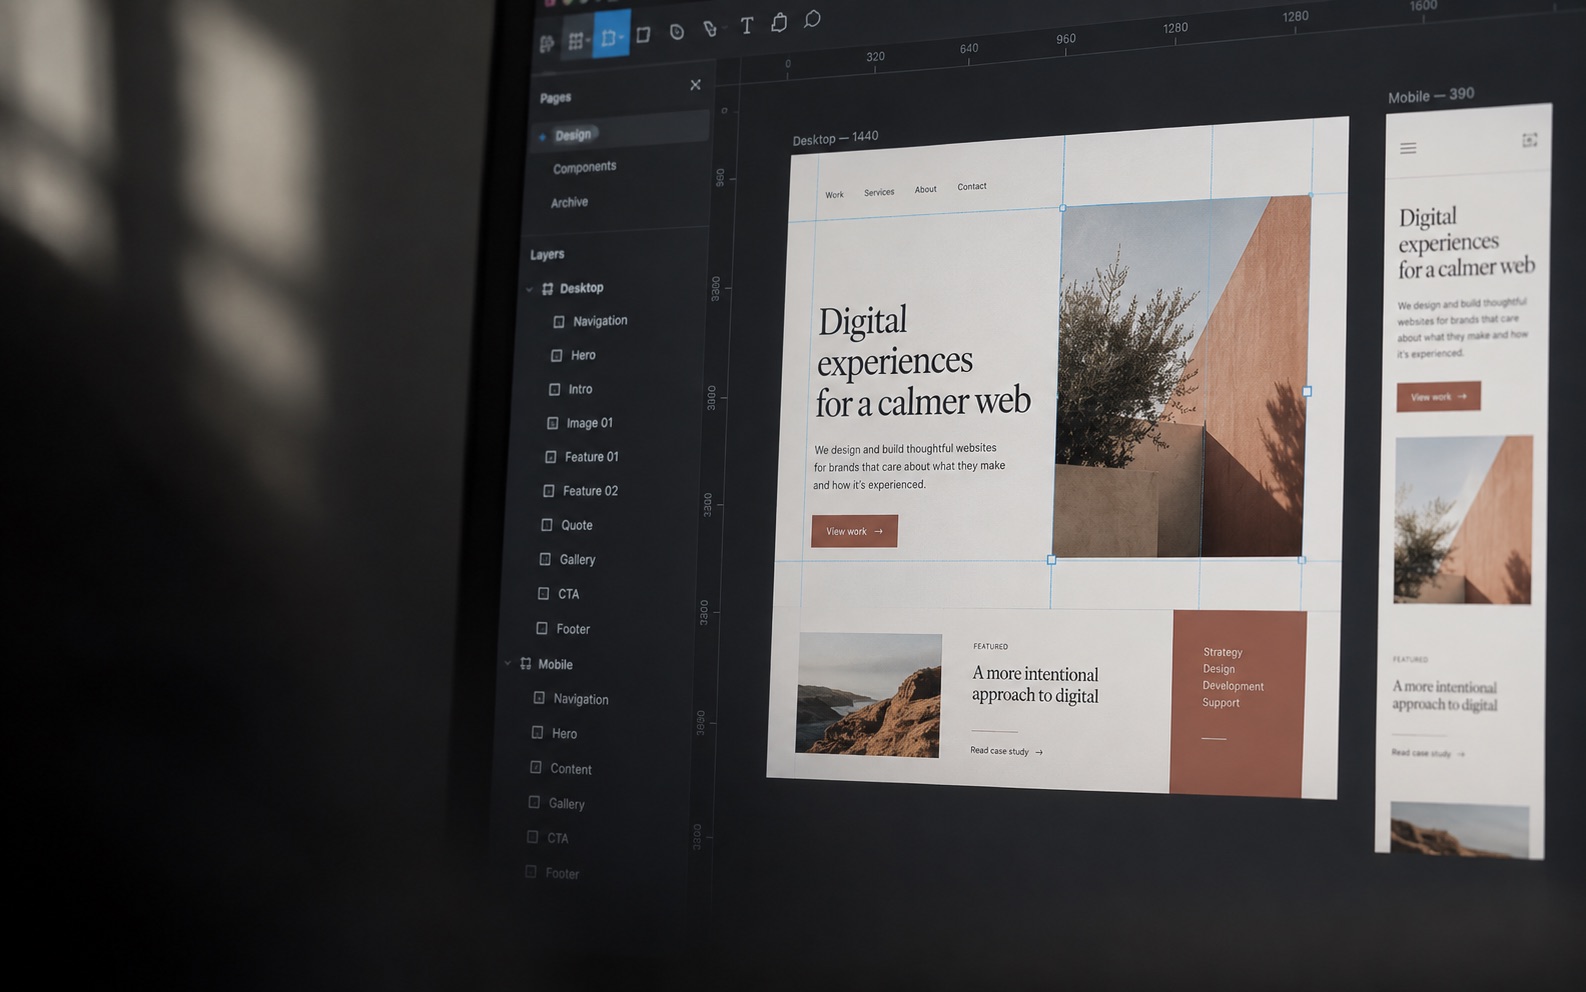Switch to the Design page
The height and width of the screenshot is (992, 1586).
(x=573, y=135)
